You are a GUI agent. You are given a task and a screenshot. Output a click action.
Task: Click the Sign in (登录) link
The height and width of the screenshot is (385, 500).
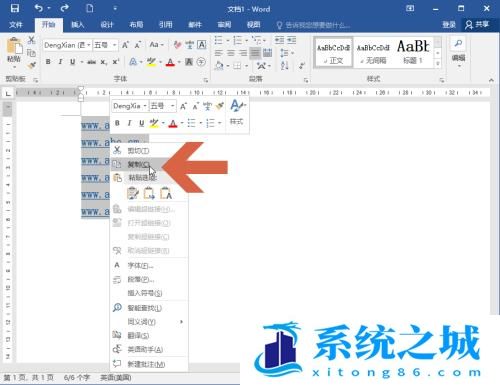pos(449,24)
